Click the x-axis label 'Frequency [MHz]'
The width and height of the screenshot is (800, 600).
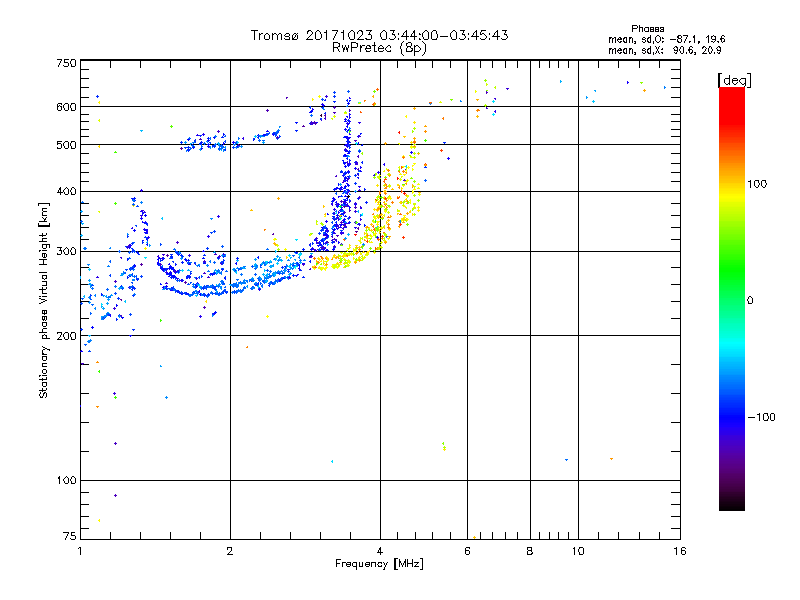[379, 564]
